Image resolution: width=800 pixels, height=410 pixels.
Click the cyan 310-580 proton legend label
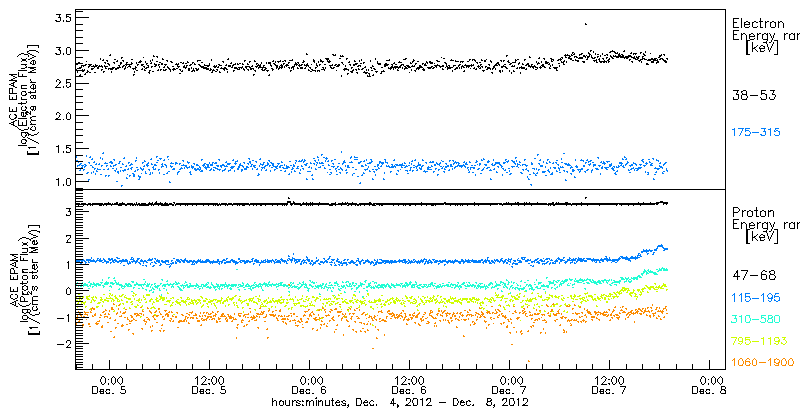[756, 320]
